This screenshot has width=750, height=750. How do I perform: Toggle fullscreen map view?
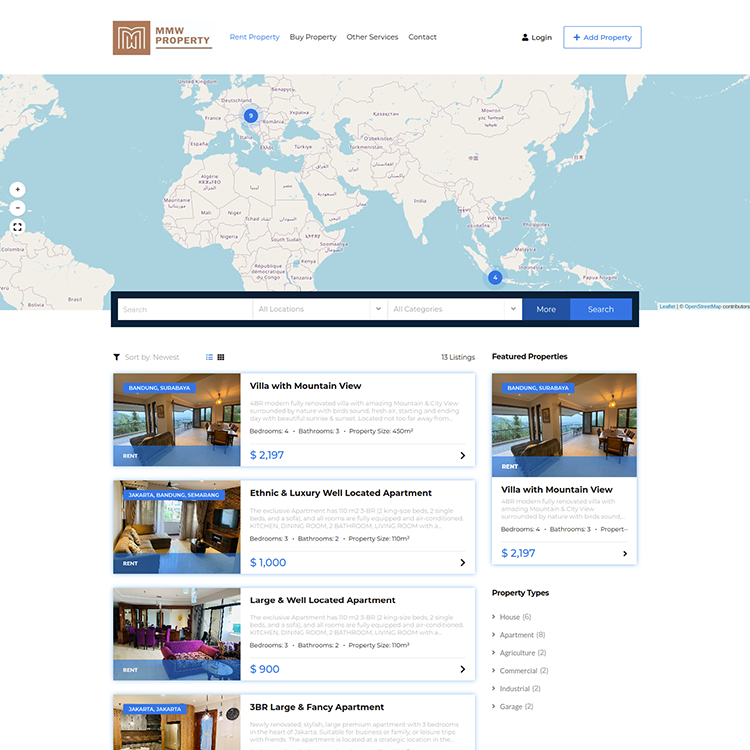click(17, 227)
